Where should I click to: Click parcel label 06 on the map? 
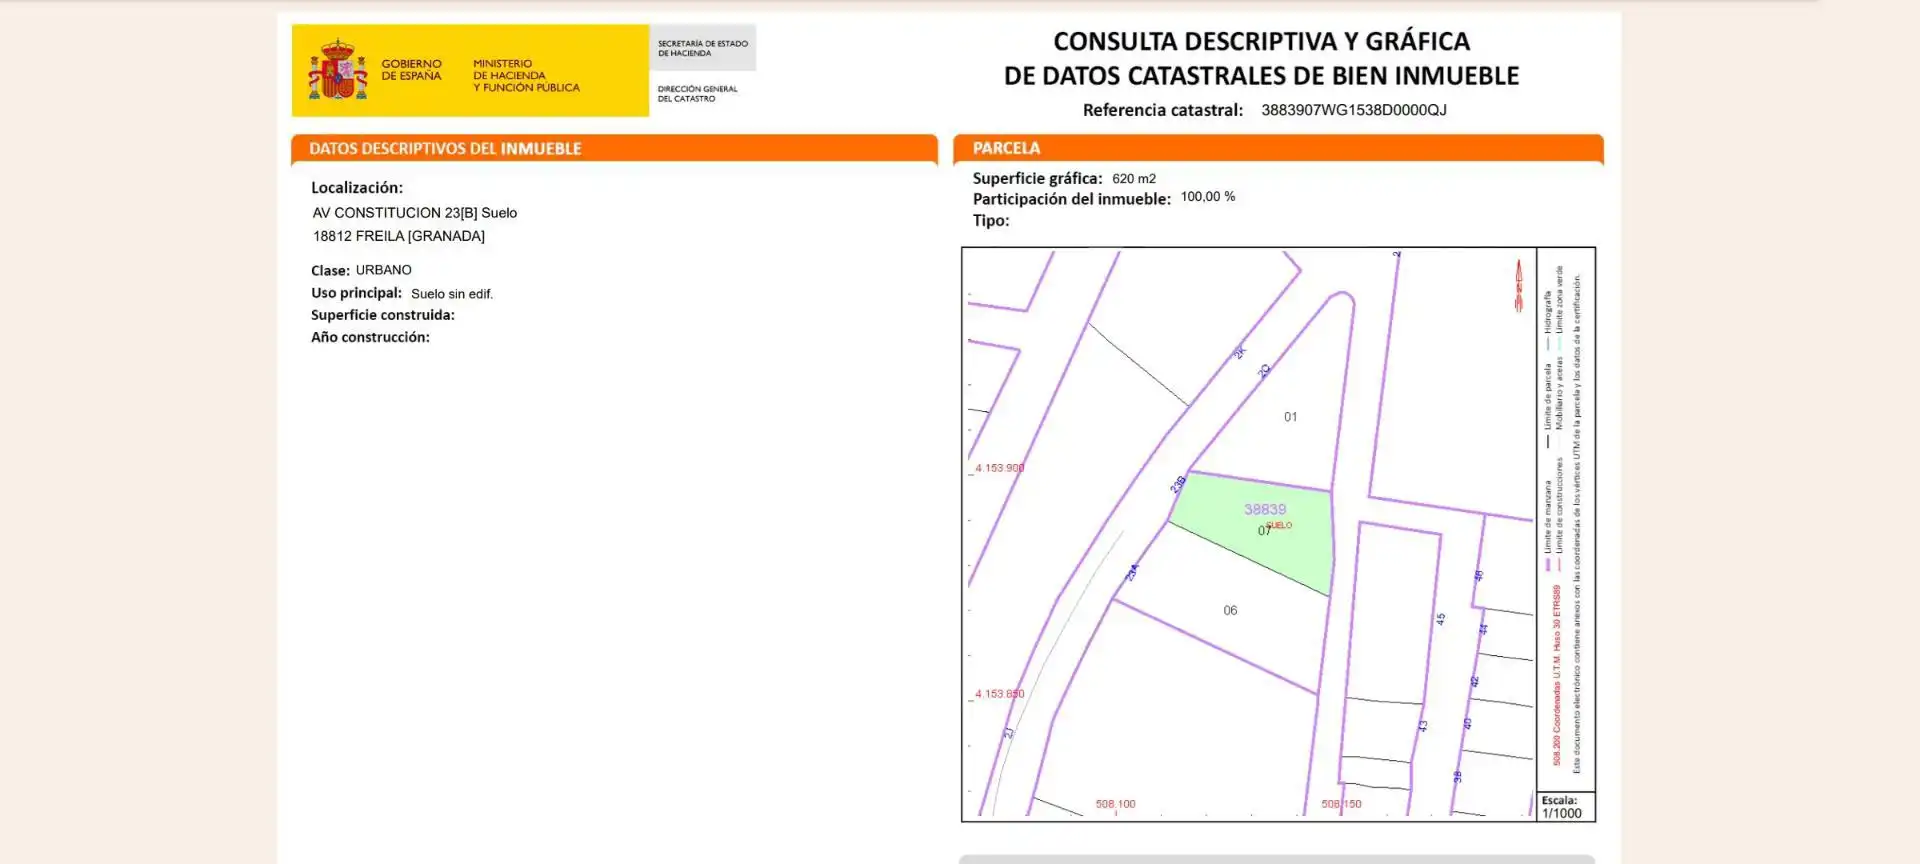(1230, 610)
